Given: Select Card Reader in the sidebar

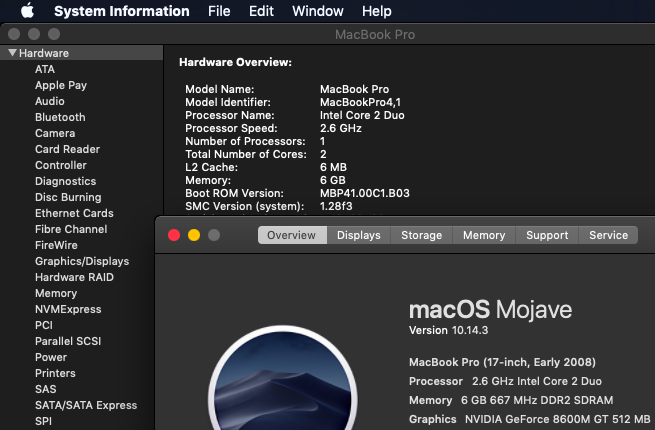Looking at the screenshot, I should (67, 149).
